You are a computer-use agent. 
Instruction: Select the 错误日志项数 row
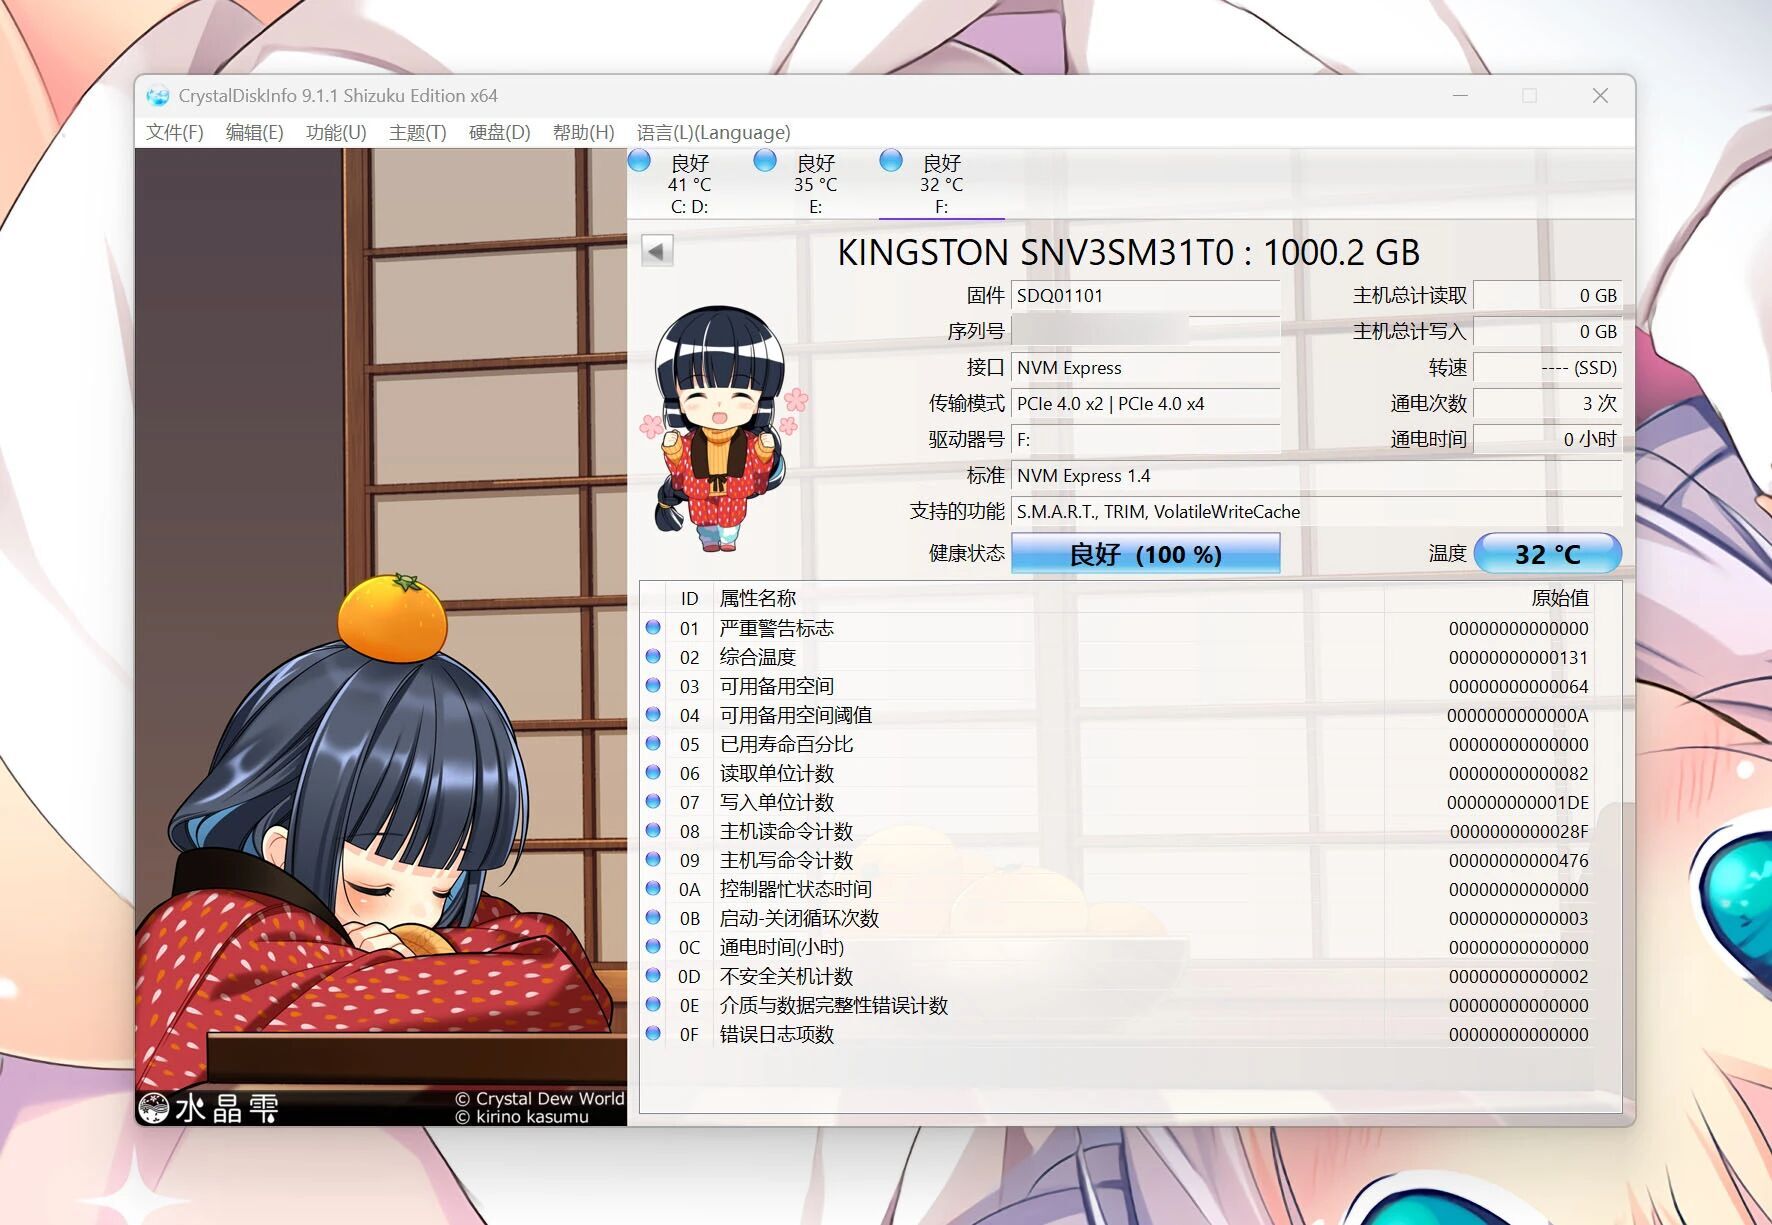pyautogui.click(x=1116, y=1034)
